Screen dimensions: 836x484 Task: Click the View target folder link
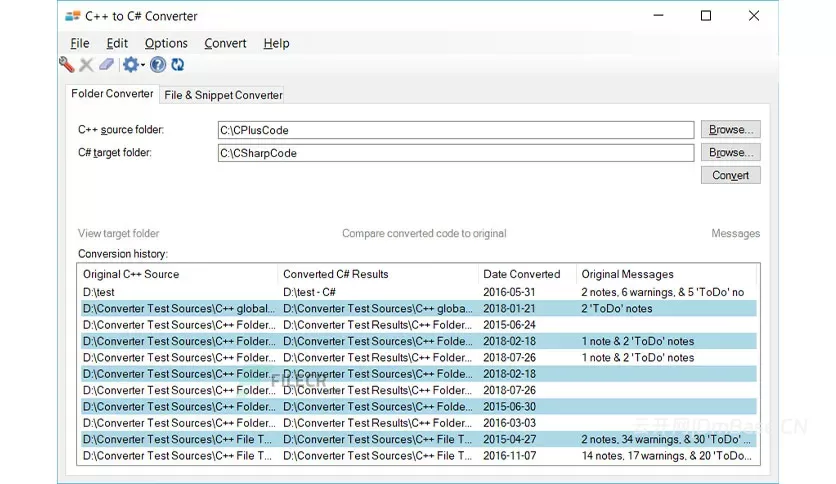pyautogui.click(x=118, y=233)
